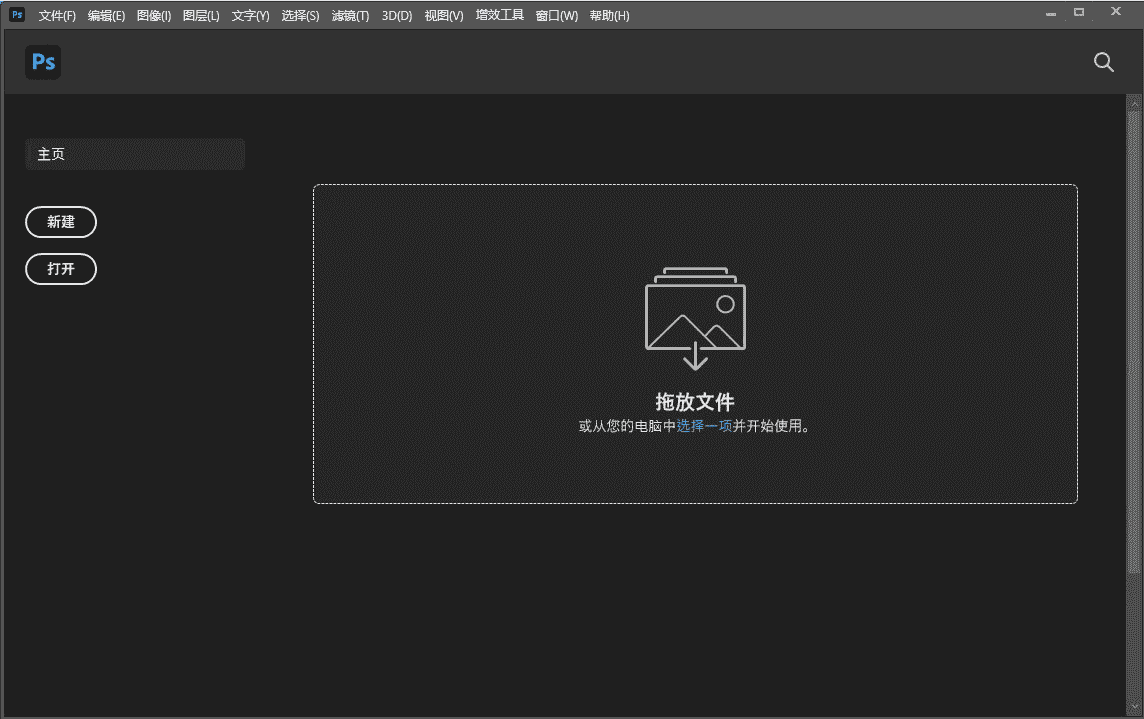Open the 文件(F) menu
1144x719 pixels.
click(57, 16)
